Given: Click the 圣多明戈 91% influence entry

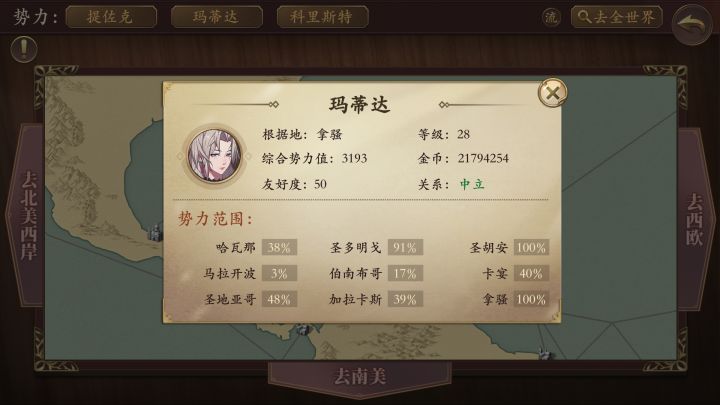Looking at the screenshot, I should coord(376,248).
